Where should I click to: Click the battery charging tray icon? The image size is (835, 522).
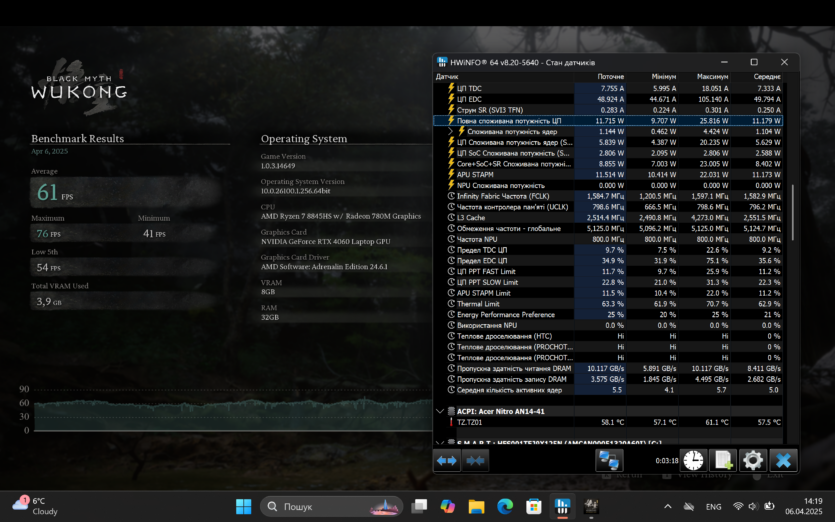coord(769,507)
